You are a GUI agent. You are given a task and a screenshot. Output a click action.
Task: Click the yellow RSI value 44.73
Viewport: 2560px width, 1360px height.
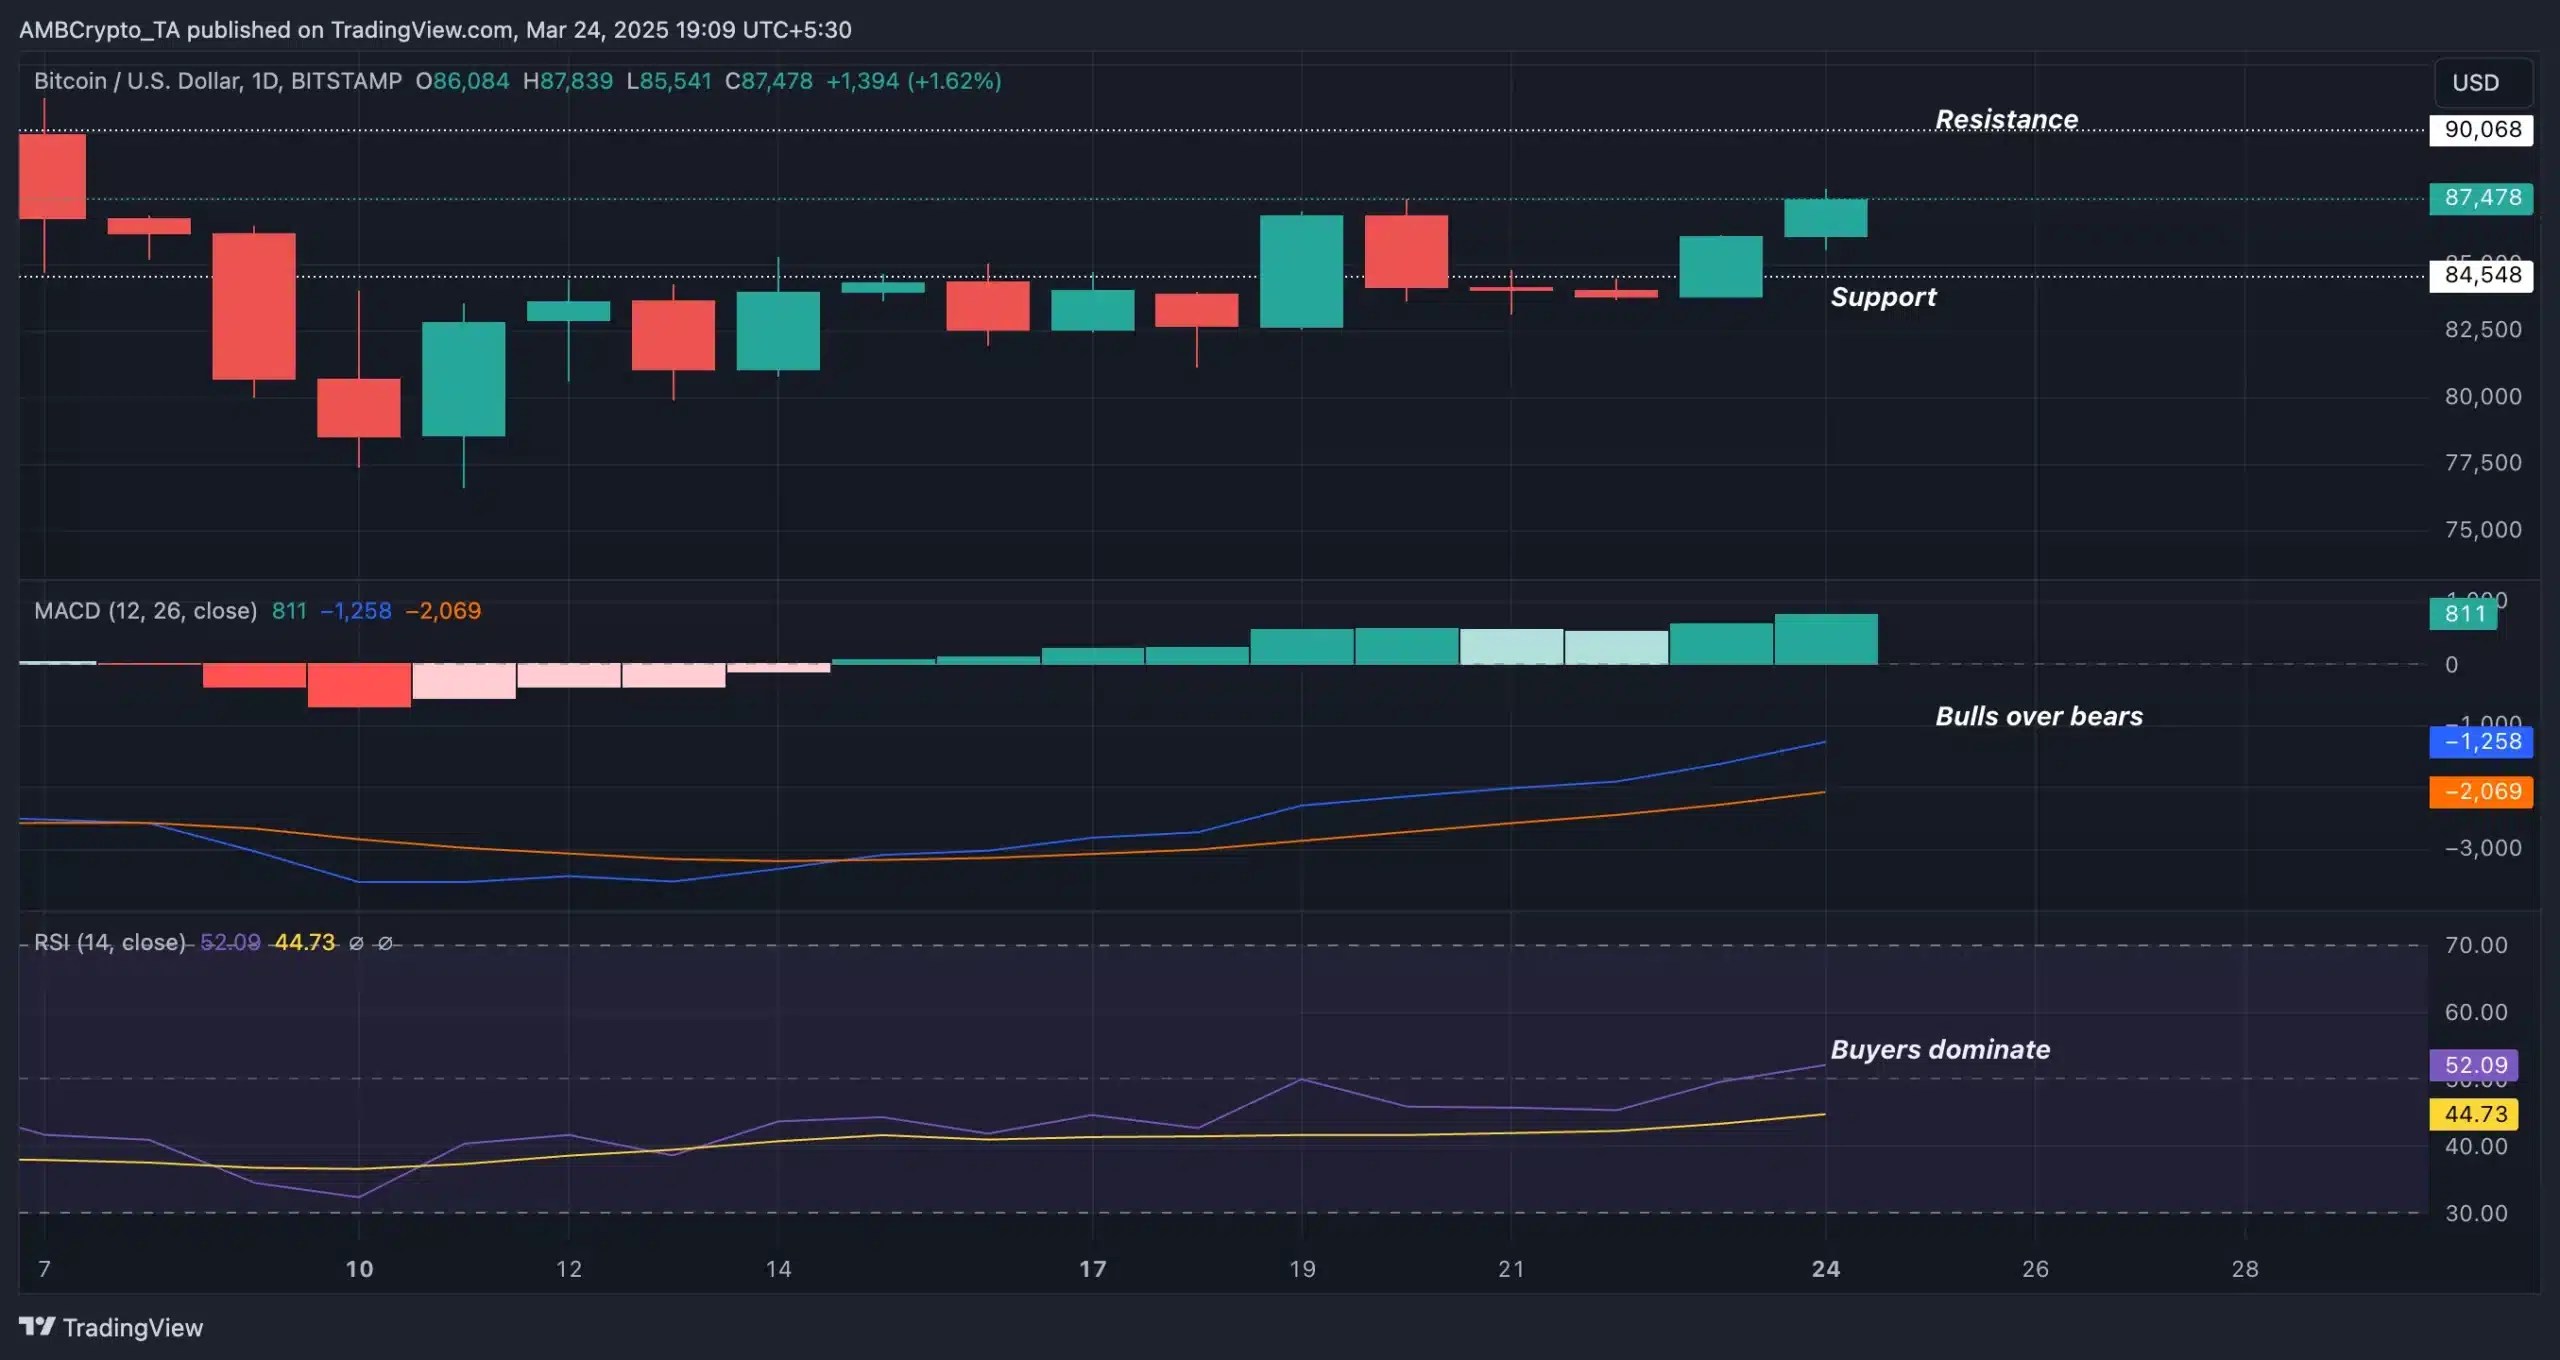tap(304, 943)
